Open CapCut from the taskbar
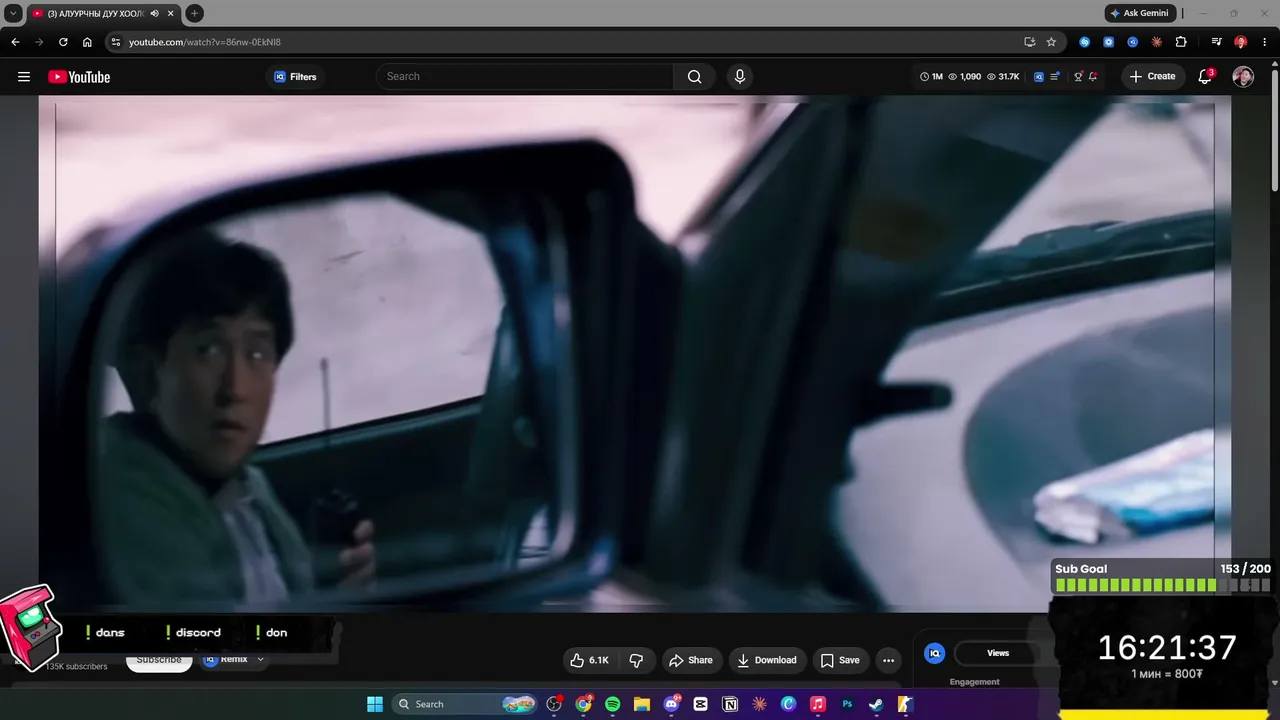This screenshot has height=720, width=1280. pos(700,704)
